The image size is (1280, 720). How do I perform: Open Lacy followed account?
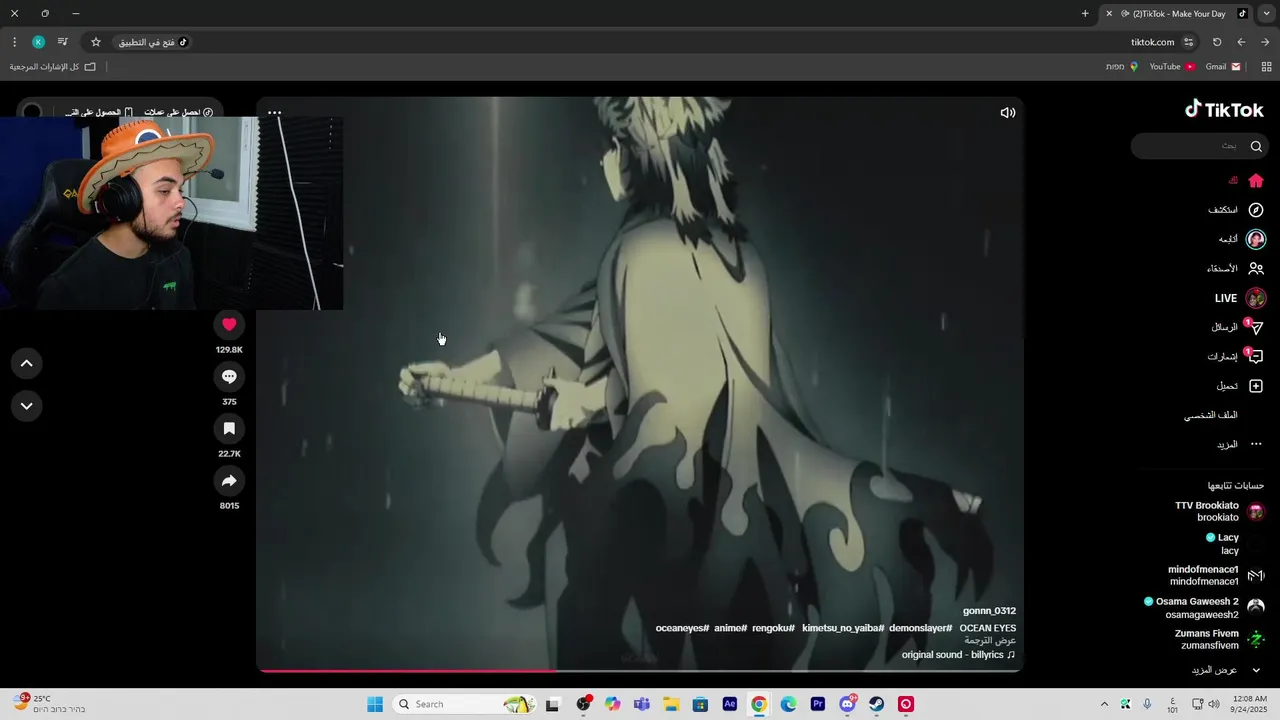point(1236,544)
